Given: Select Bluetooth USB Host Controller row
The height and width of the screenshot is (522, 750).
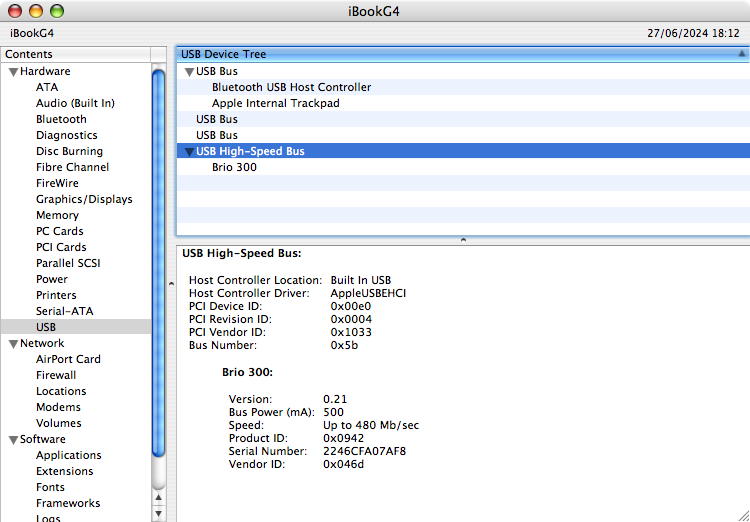Looking at the screenshot, I should [463, 87].
